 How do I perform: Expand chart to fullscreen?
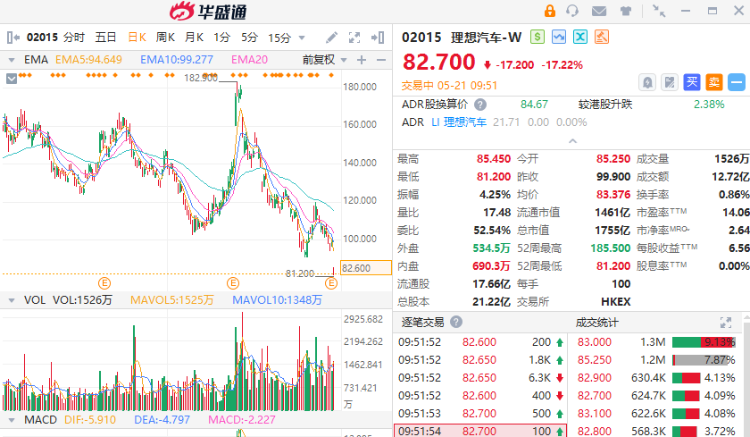click(354, 37)
